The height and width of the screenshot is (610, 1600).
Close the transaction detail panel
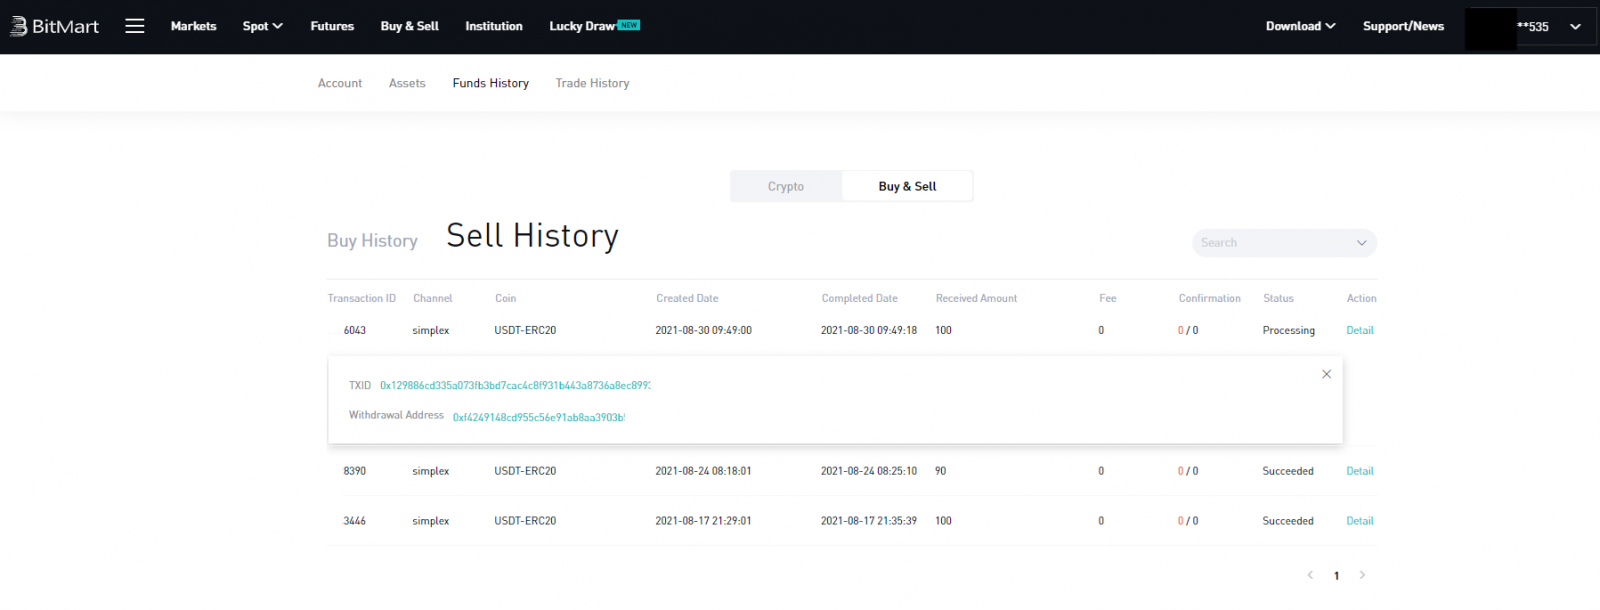tap(1326, 374)
